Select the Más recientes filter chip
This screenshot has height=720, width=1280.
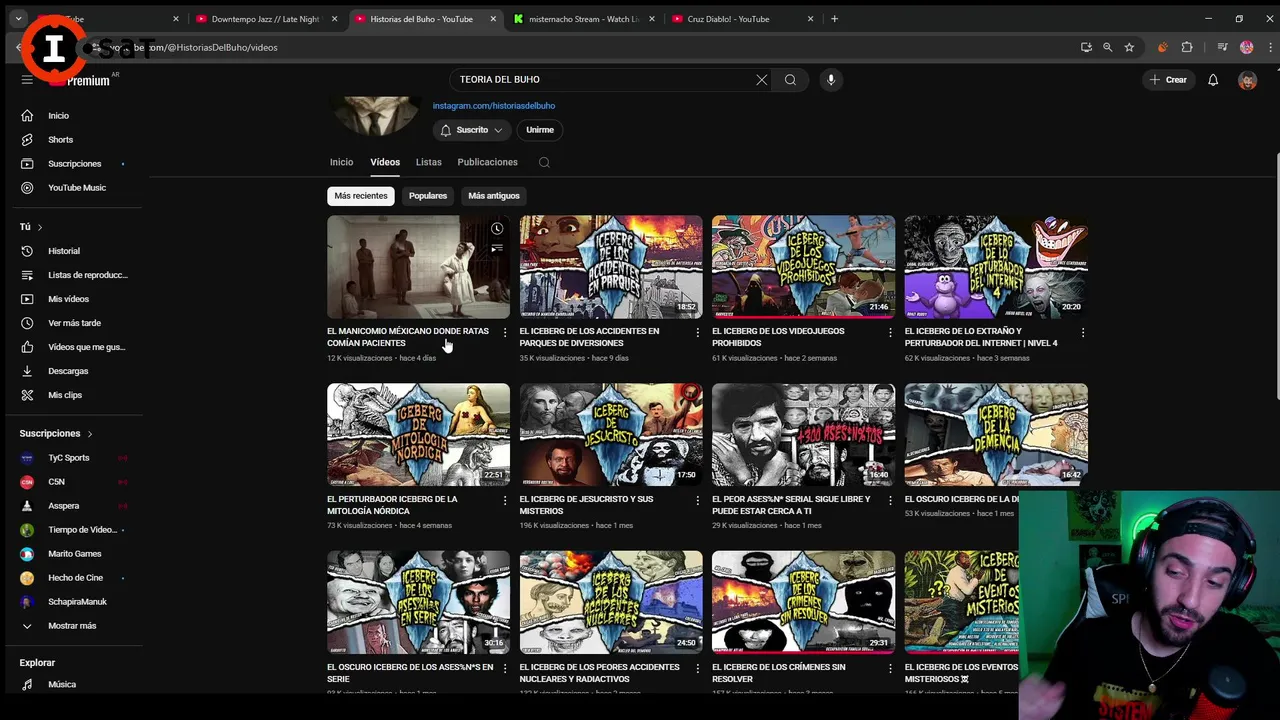[x=361, y=196]
